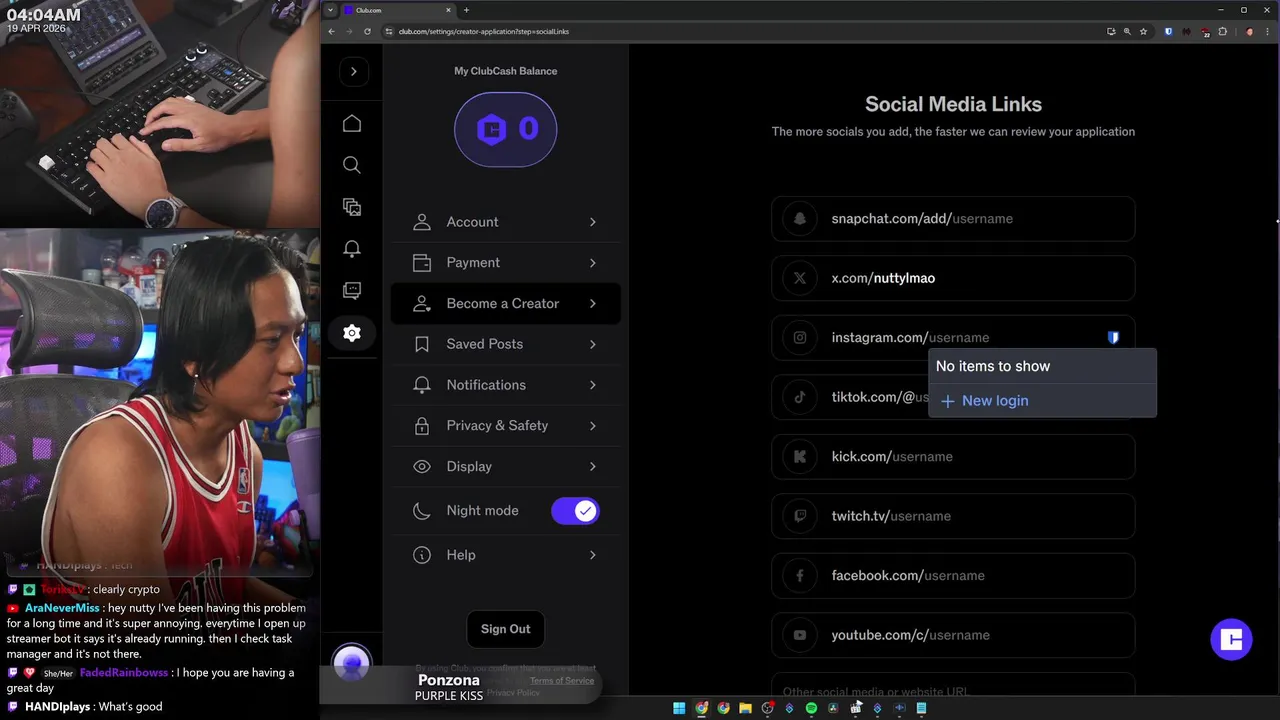Click the install app icon in the address bar
This screenshot has height=720, width=1280.
1111,31
